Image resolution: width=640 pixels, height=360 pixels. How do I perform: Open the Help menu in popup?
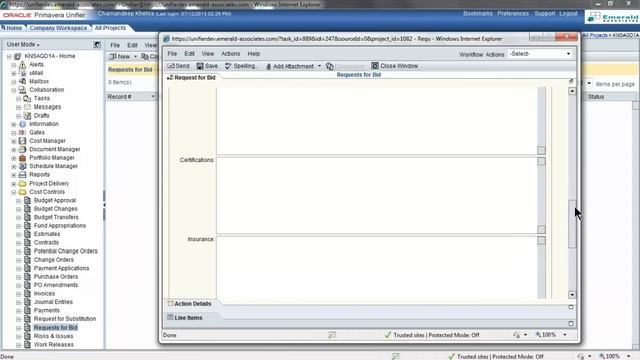(x=254, y=54)
